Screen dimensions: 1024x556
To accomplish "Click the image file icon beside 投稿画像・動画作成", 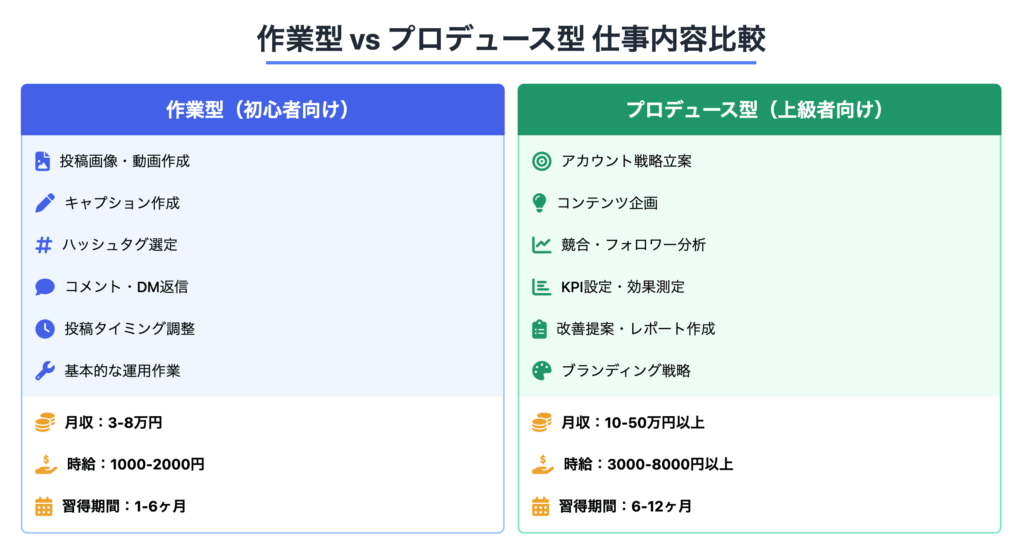I will pos(42,161).
